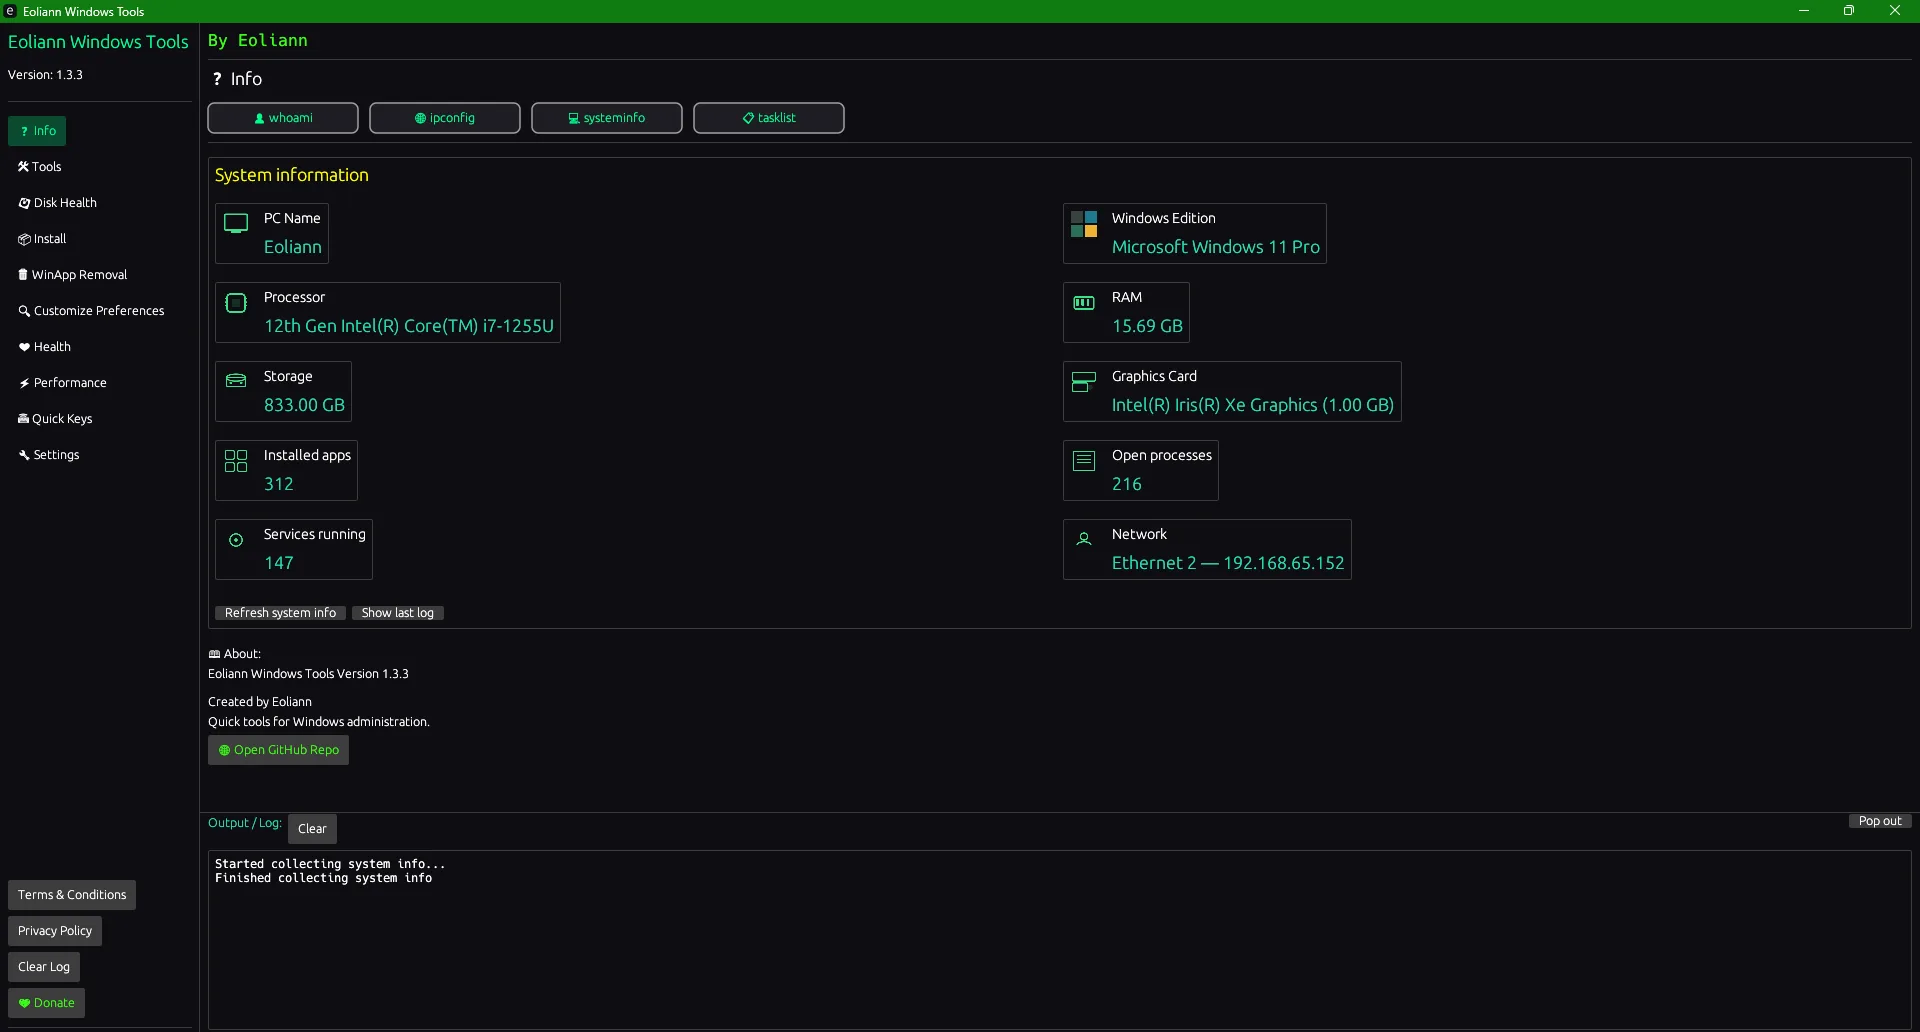Open the Donate link

46,1003
